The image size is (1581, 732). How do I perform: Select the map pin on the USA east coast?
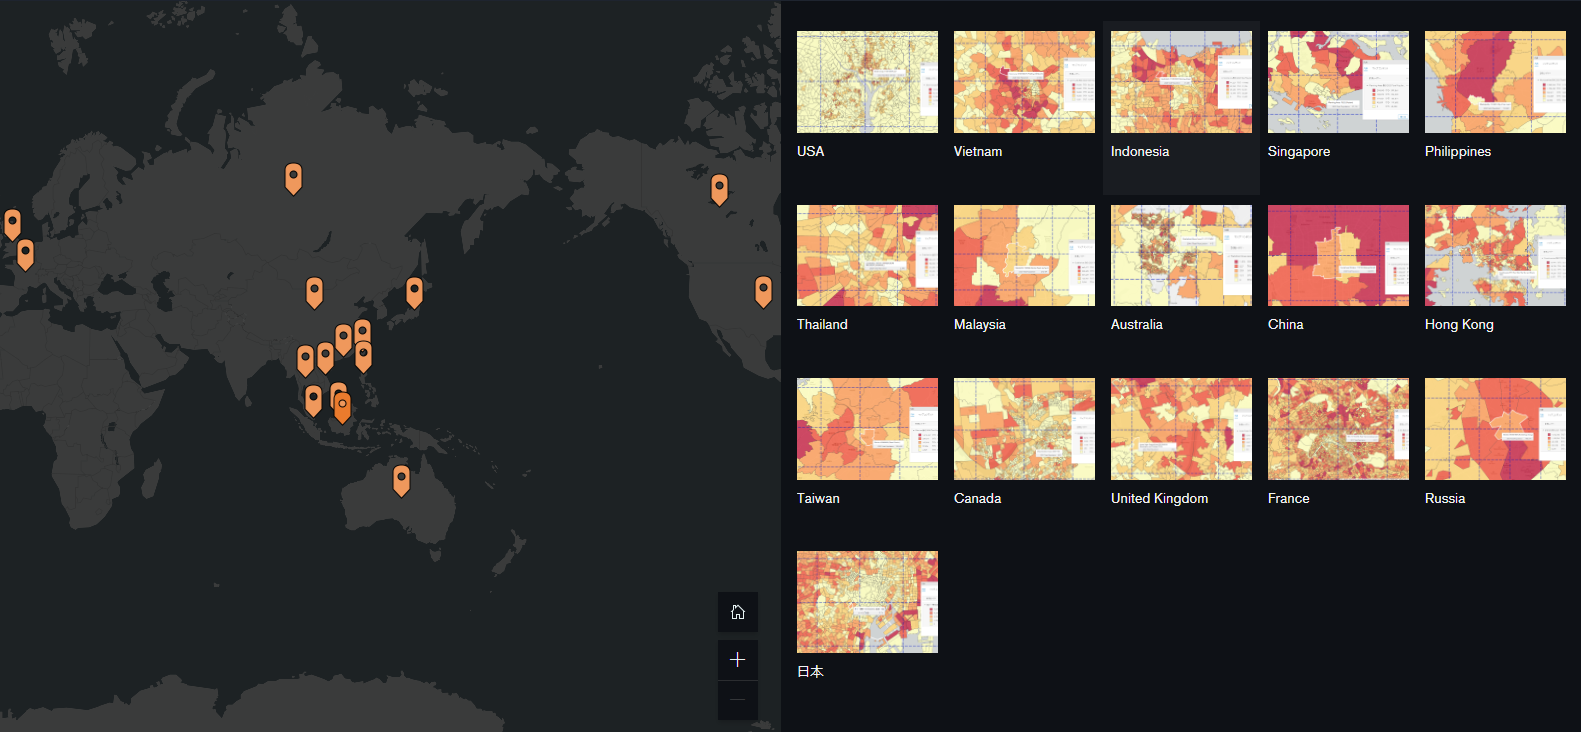tap(763, 290)
